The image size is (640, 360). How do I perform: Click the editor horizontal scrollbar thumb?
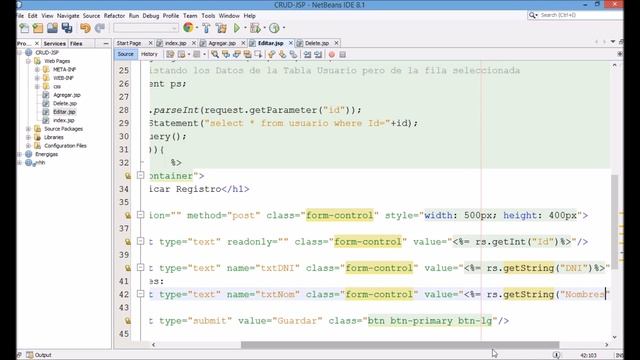click(400, 345)
